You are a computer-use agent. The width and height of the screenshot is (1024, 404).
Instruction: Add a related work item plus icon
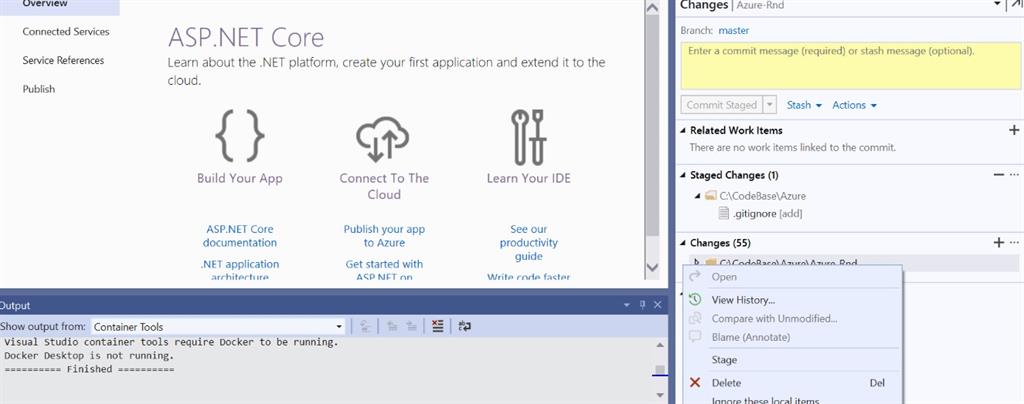tap(1014, 130)
